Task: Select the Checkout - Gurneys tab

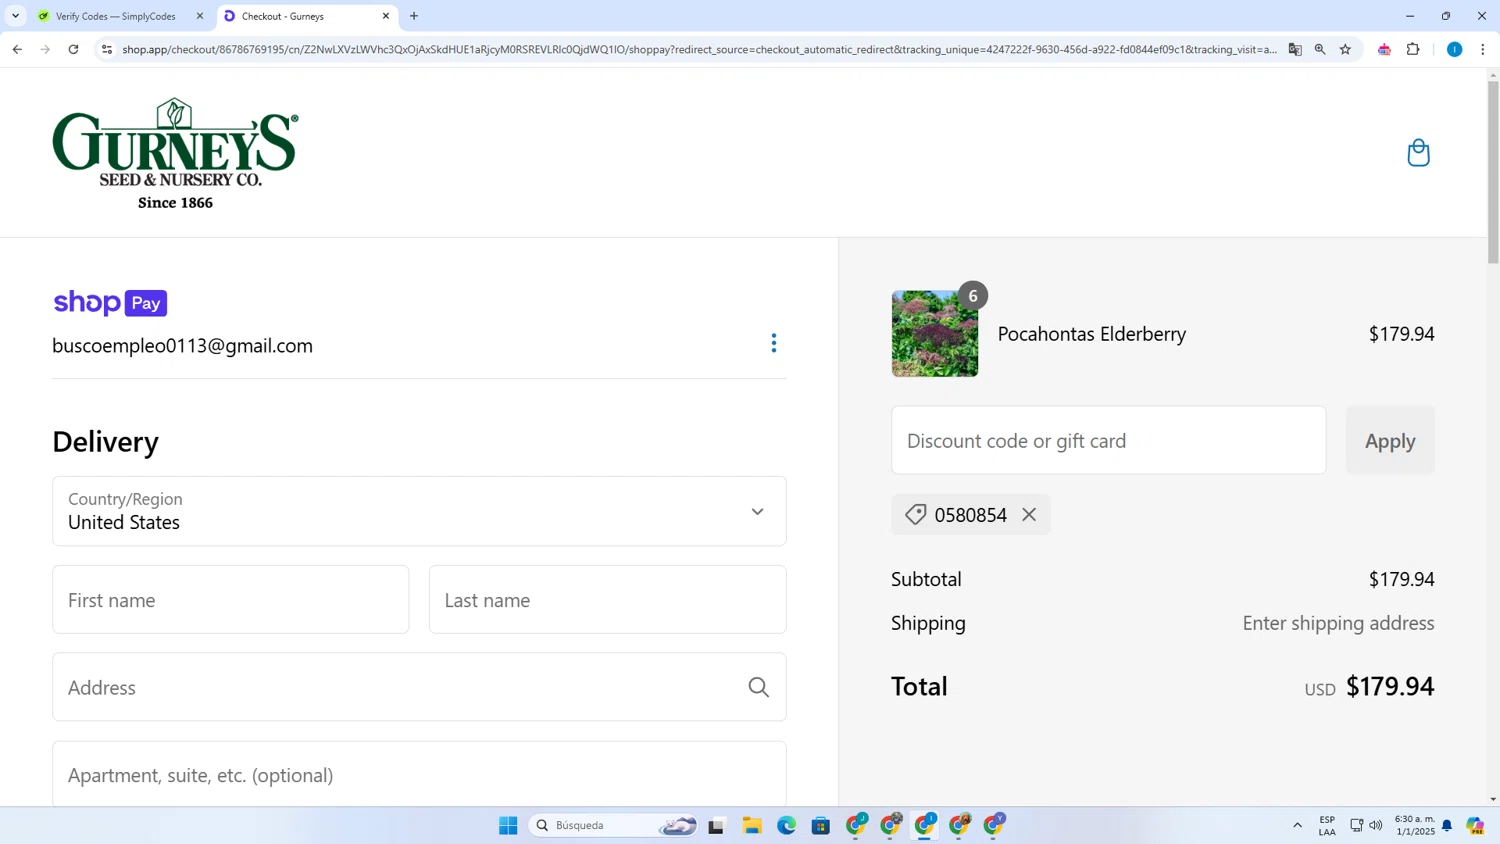Action: pos(300,16)
